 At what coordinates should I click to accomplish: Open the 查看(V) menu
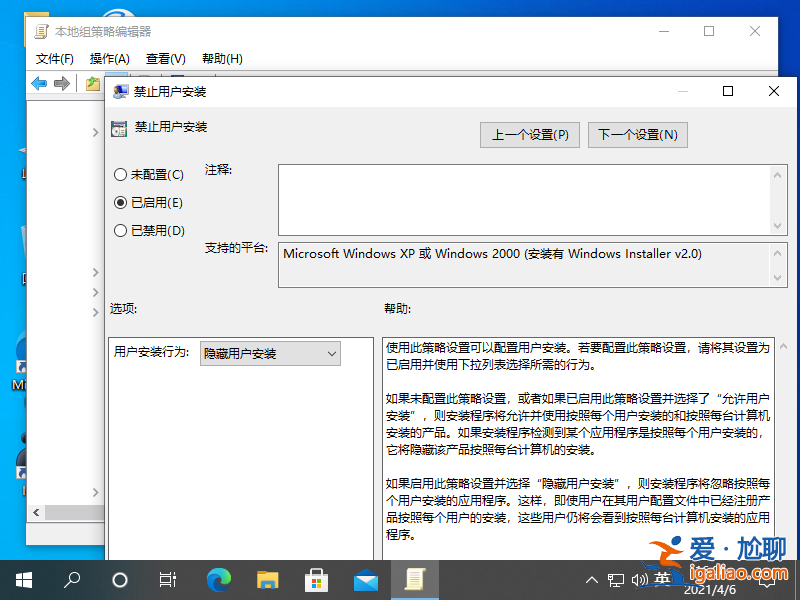(166, 59)
